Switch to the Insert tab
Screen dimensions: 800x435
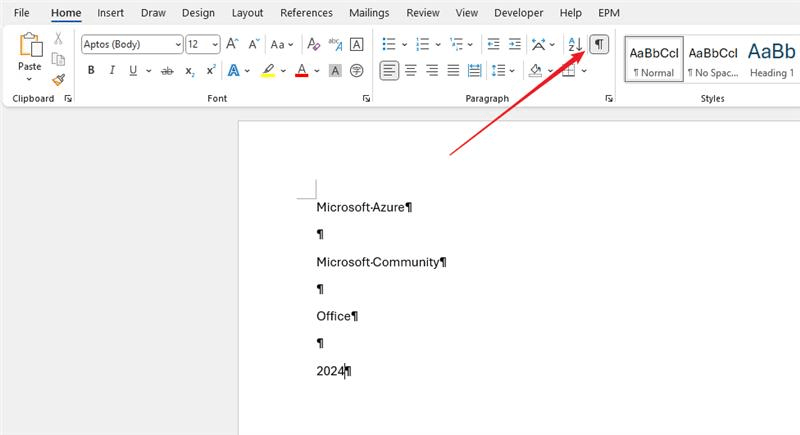(x=110, y=13)
